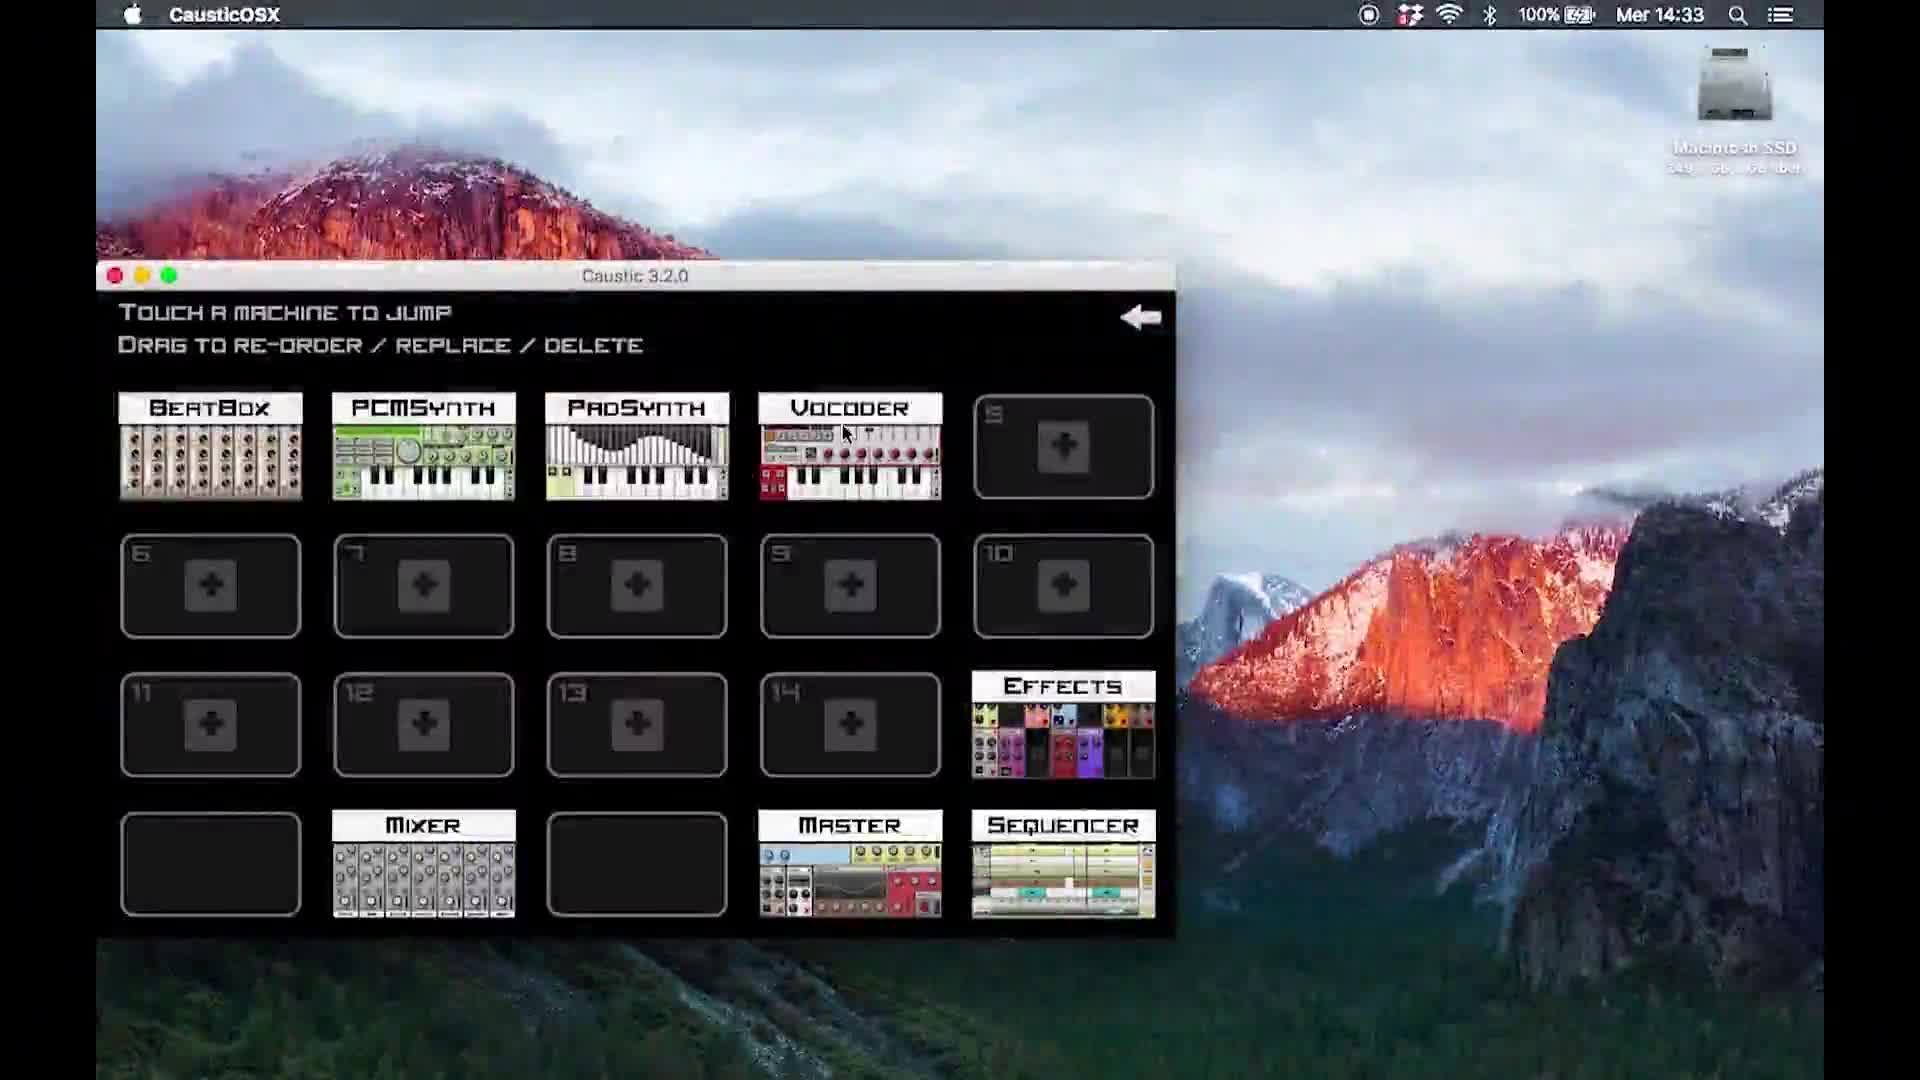Minimize the Caustic window with yellow button
The width and height of the screenshot is (1920, 1080).
coord(142,276)
